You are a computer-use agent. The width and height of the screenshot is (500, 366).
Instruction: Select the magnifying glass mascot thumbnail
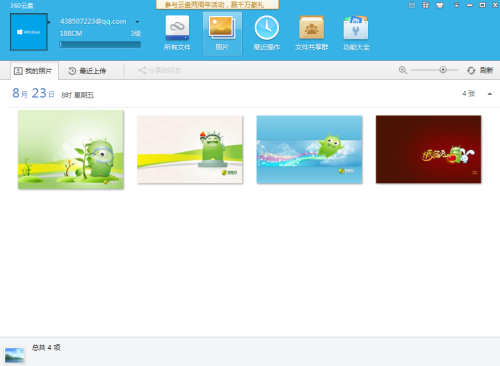[x=71, y=150]
